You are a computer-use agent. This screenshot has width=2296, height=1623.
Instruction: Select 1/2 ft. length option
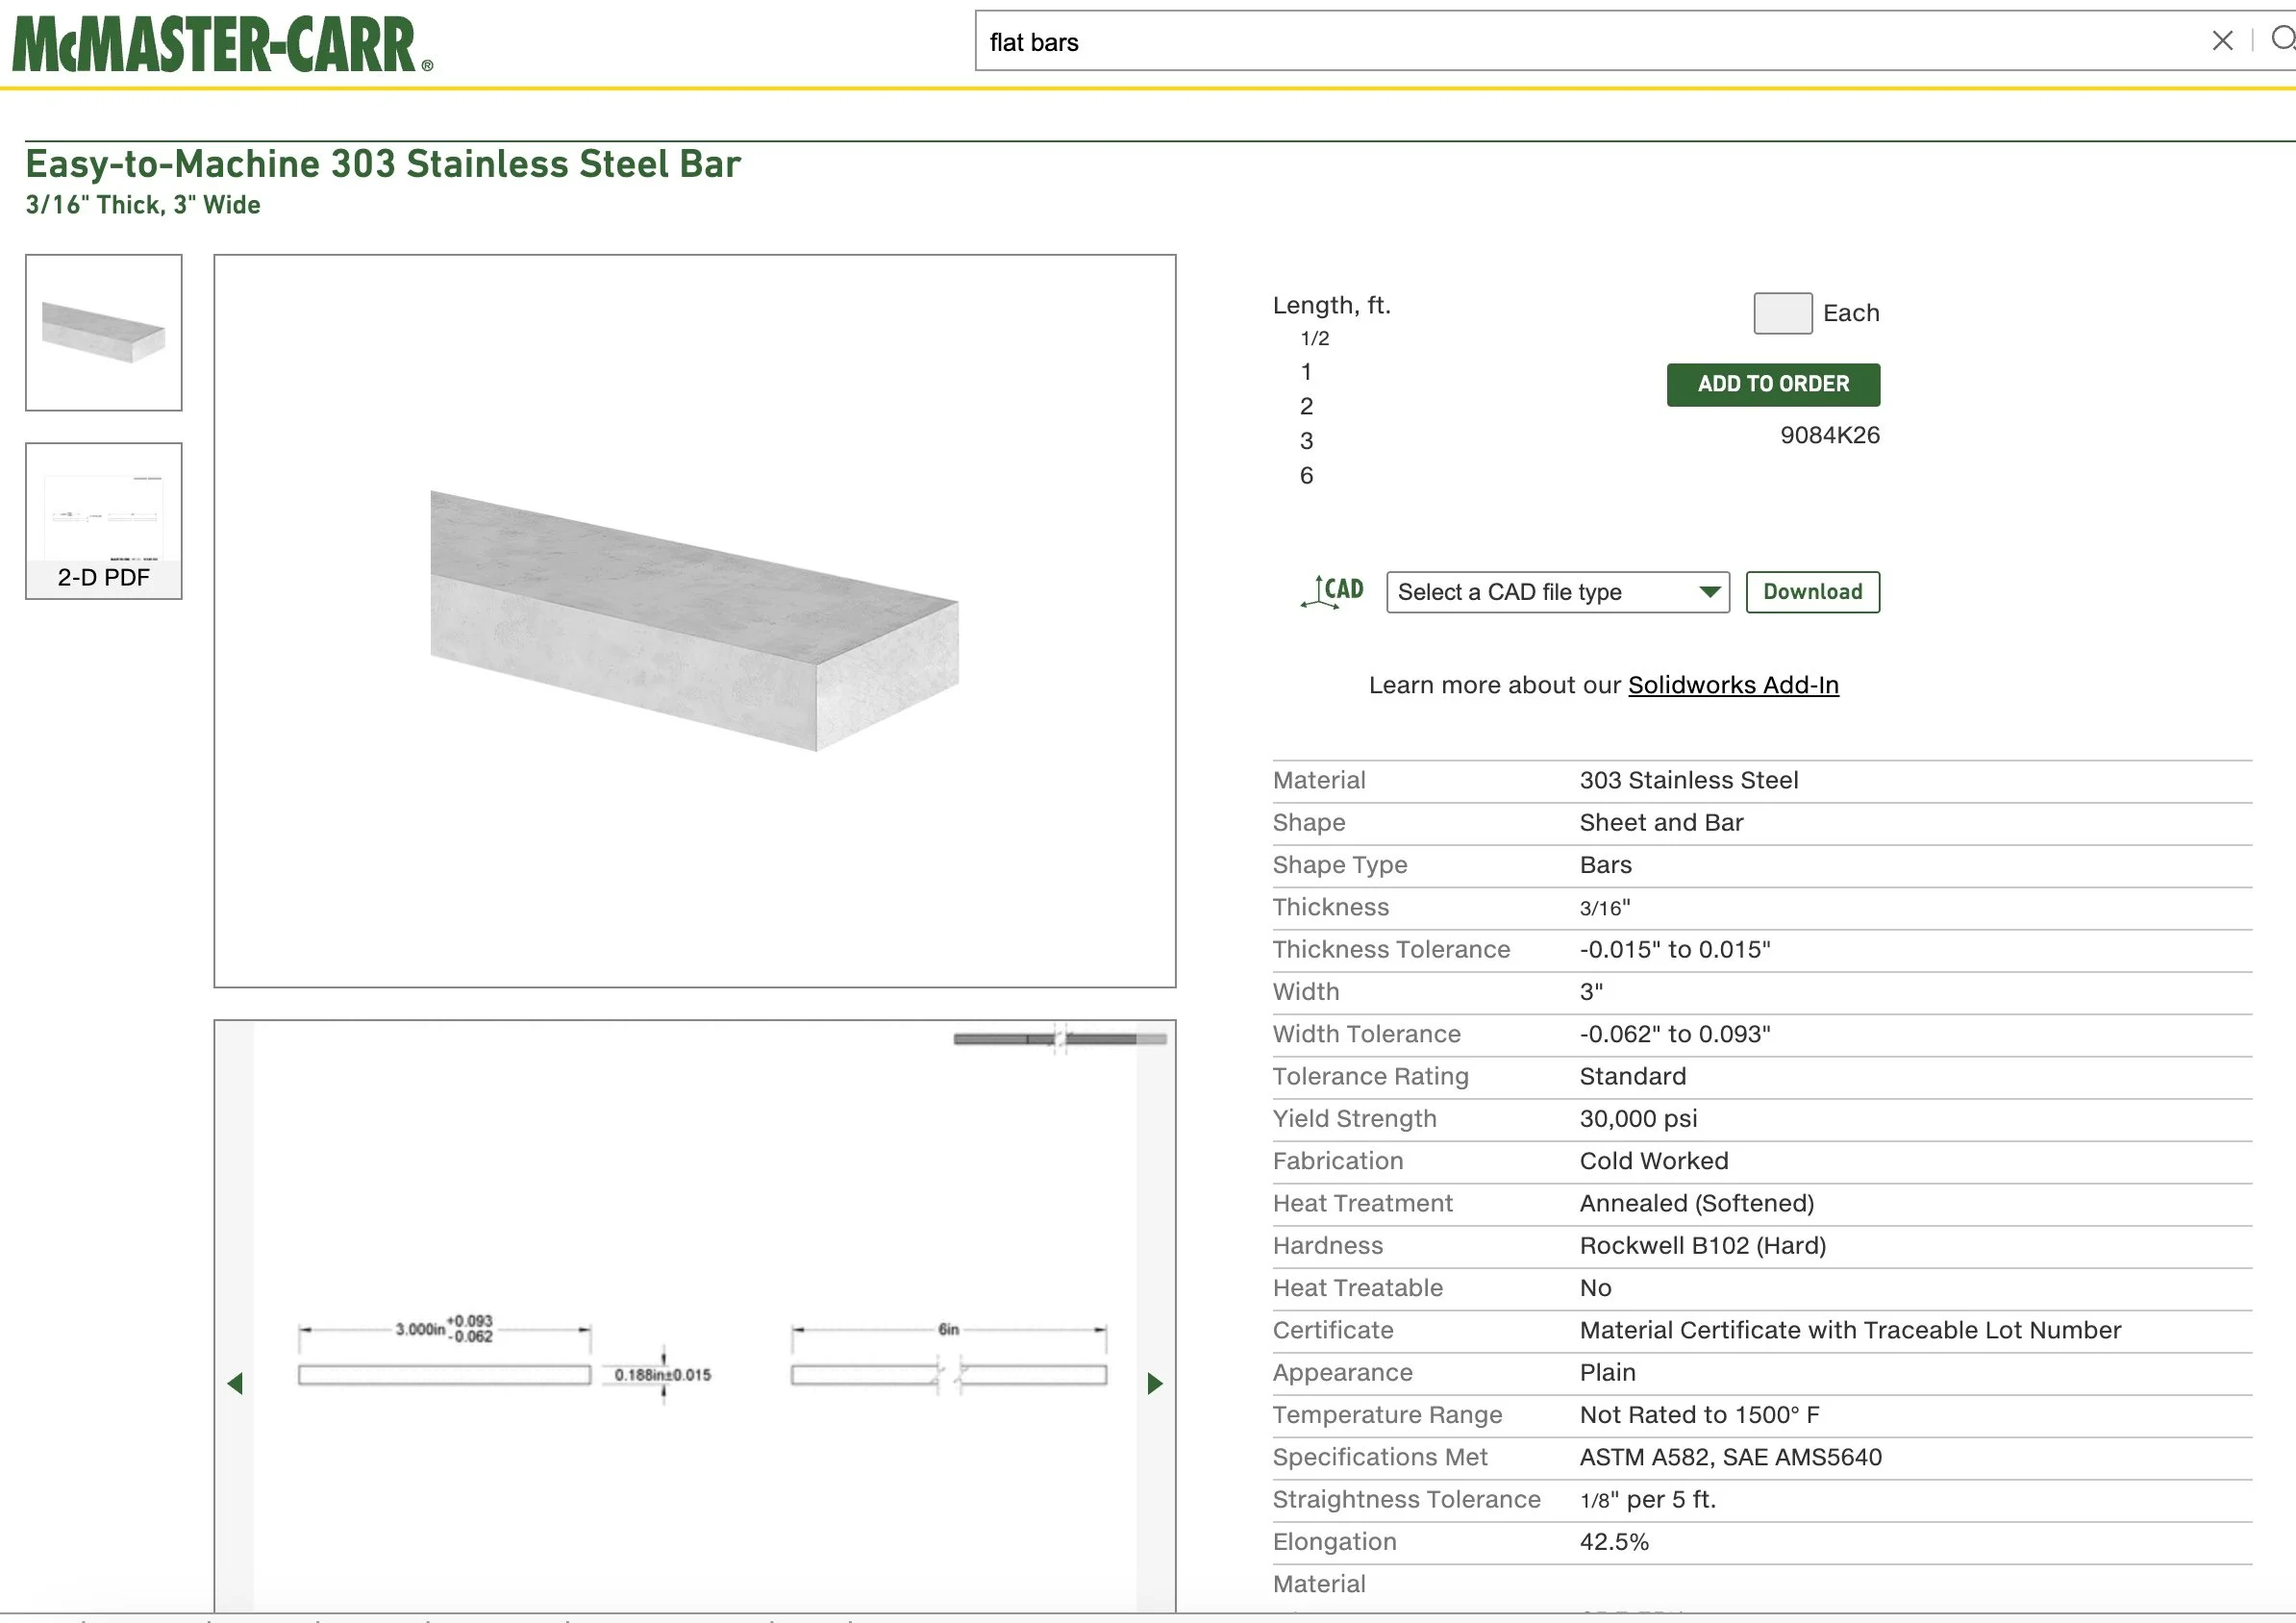click(x=1315, y=339)
